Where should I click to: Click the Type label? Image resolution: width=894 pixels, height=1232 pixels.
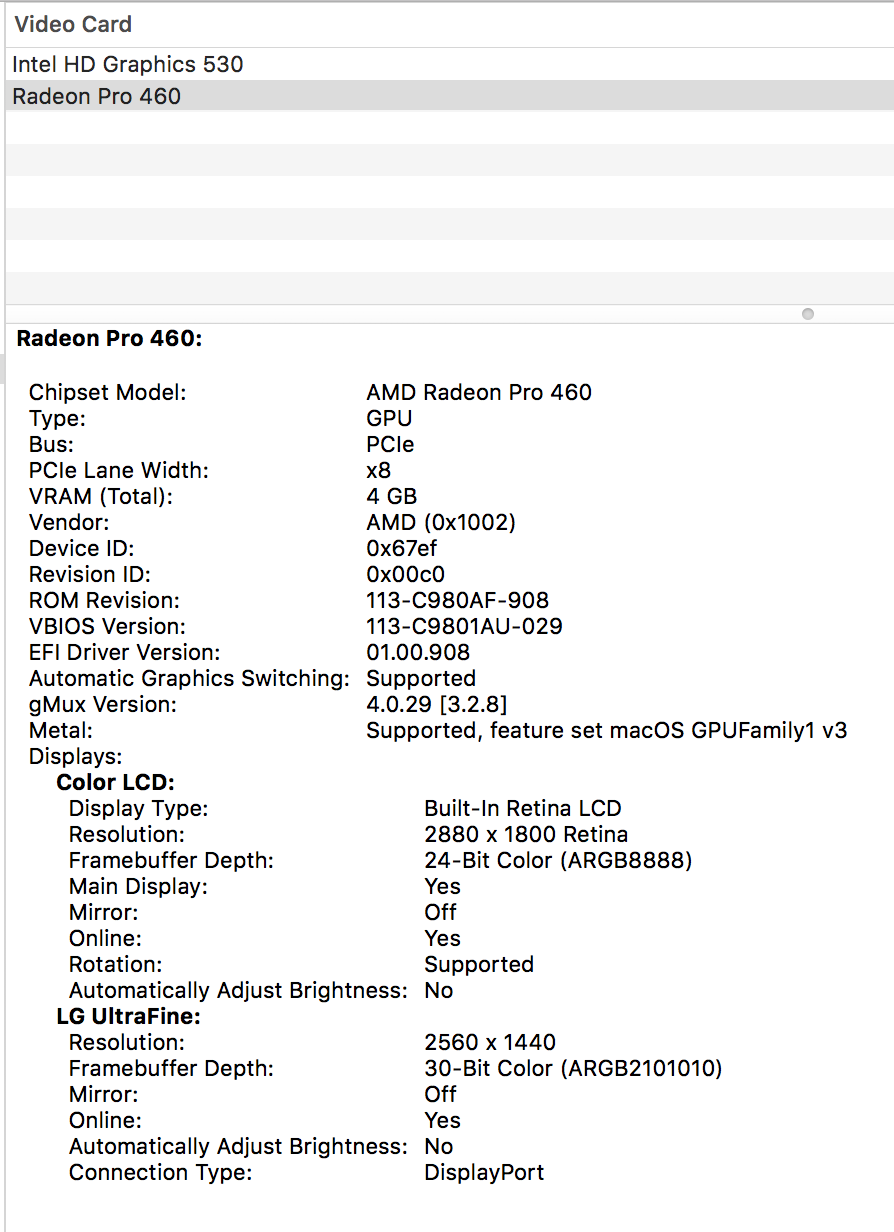point(57,418)
